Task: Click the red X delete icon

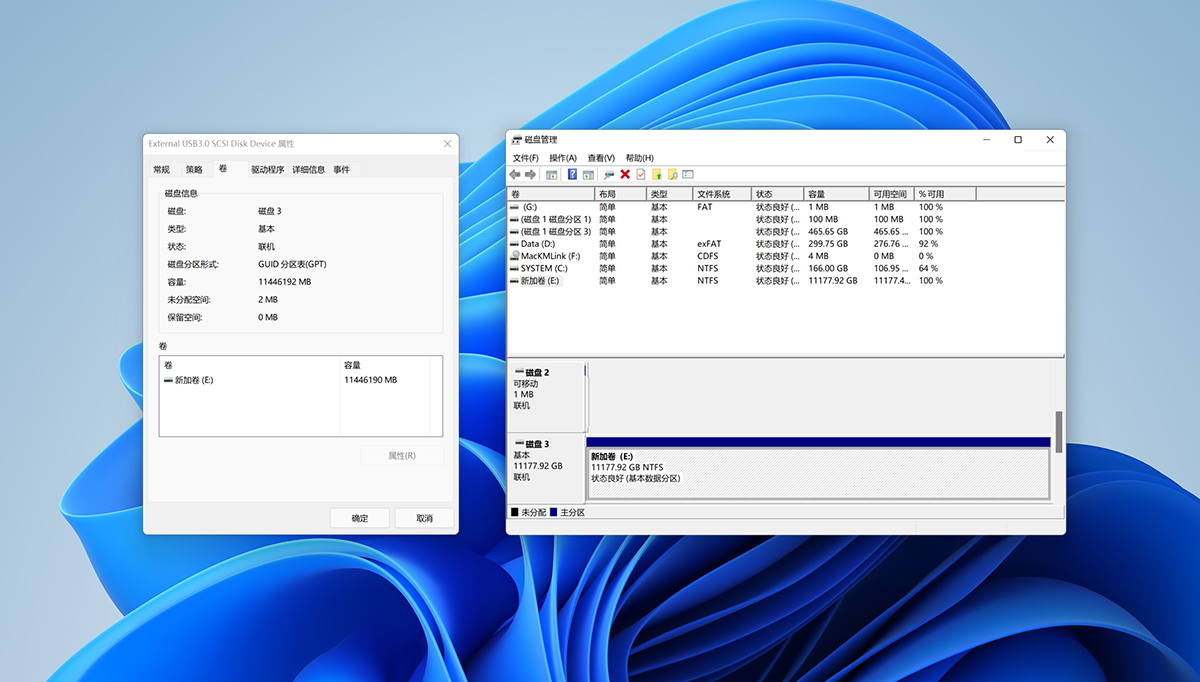Action: pos(625,174)
